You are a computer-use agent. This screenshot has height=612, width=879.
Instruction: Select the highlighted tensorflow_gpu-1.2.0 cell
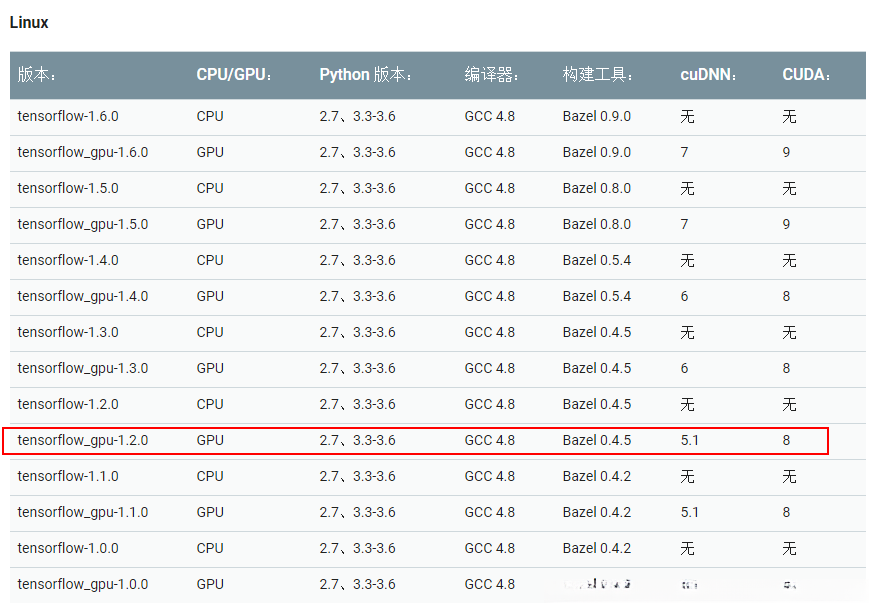pyautogui.click(x=83, y=440)
